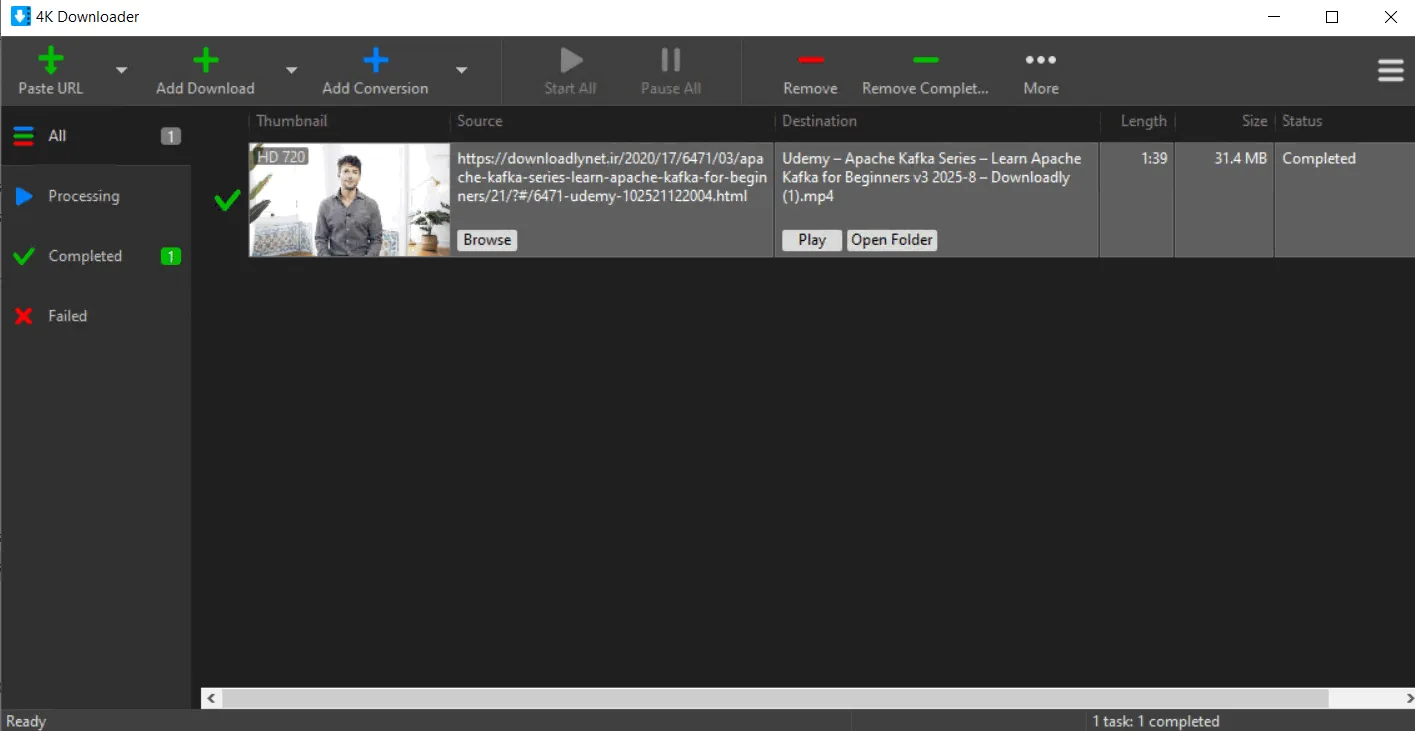Screen dimensions: 1415x731
Task: Filter by Failed tasks
Action: pyautogui.click(x=96, y=316)
